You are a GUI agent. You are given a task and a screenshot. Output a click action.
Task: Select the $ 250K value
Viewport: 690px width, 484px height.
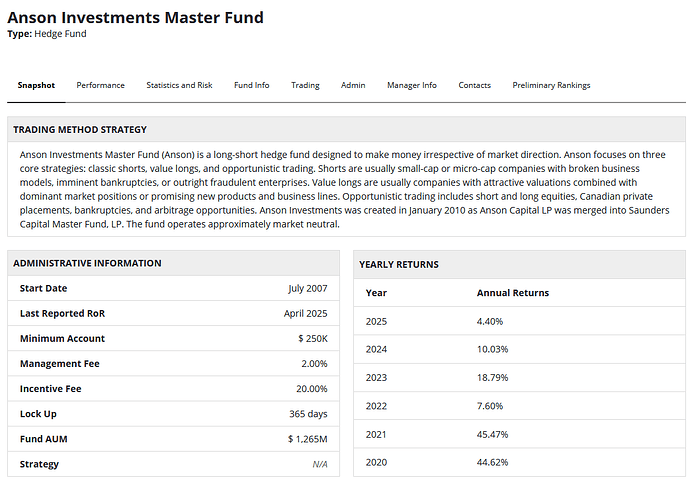pyautogui.click(x=313, y=338)
